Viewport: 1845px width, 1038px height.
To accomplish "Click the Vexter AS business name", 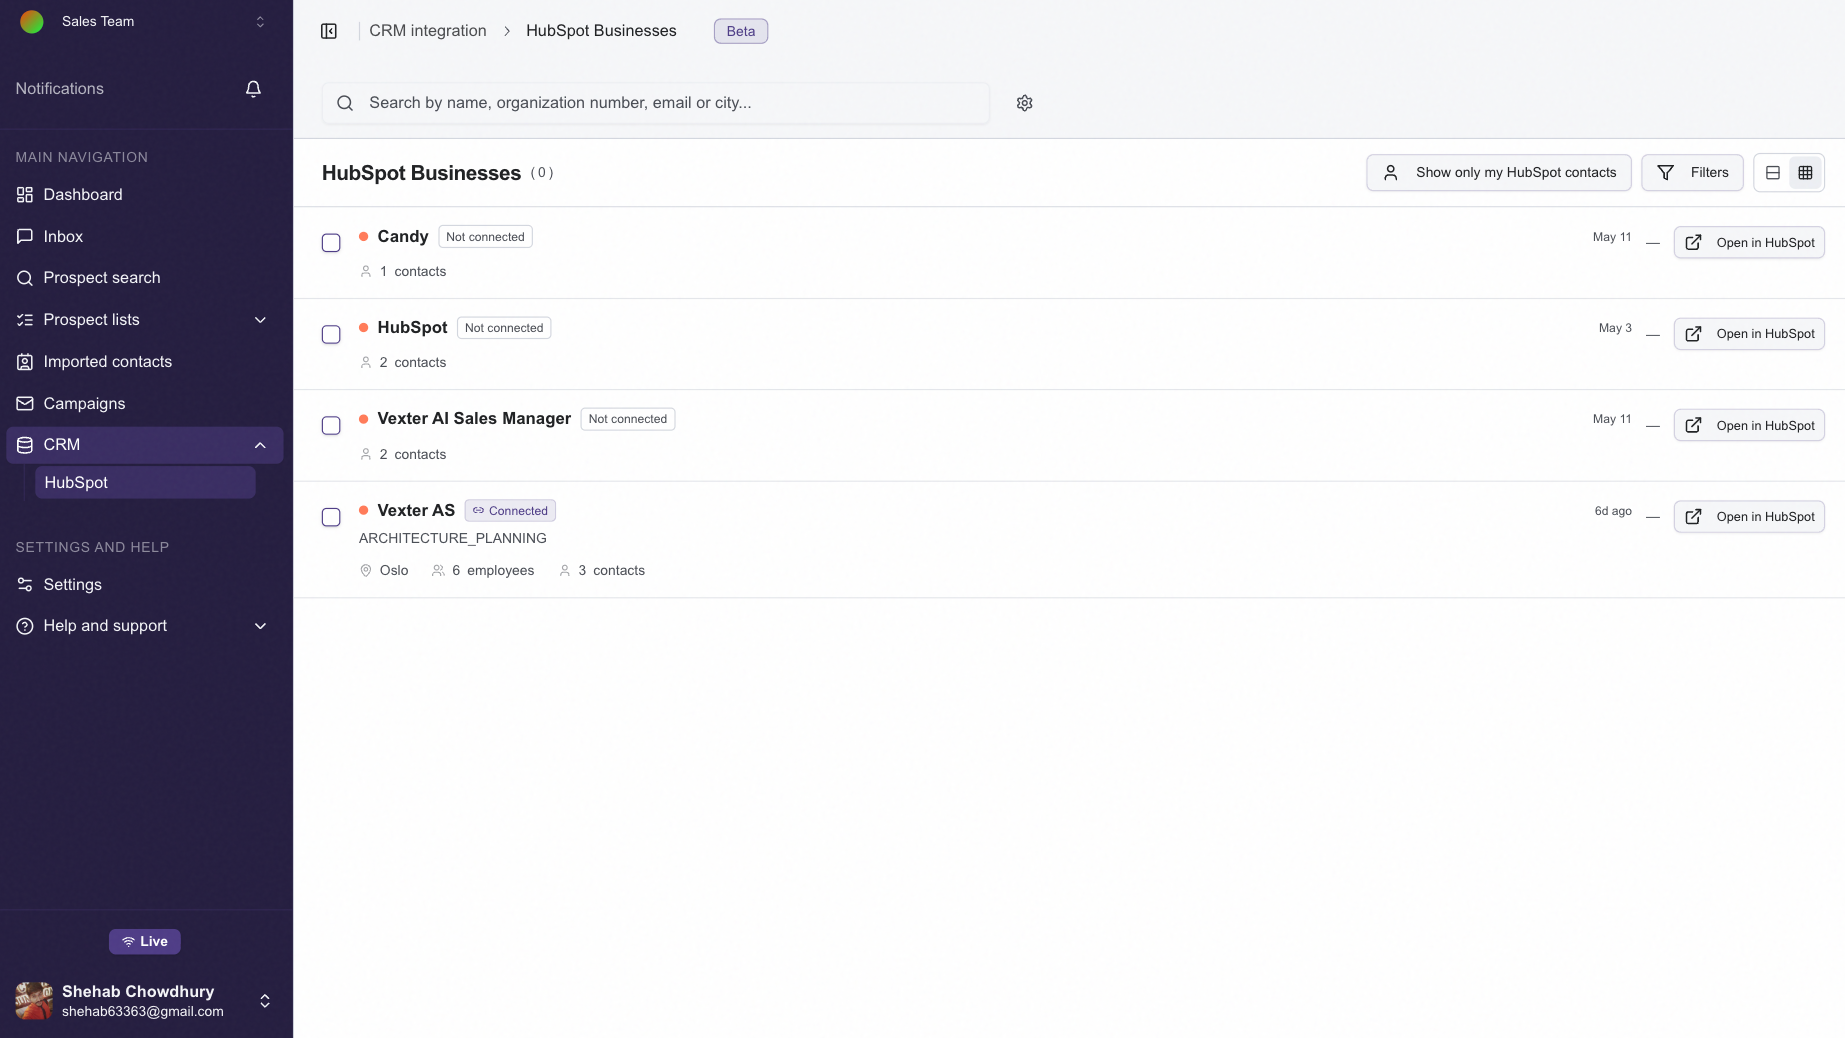I will pos(416,511).
